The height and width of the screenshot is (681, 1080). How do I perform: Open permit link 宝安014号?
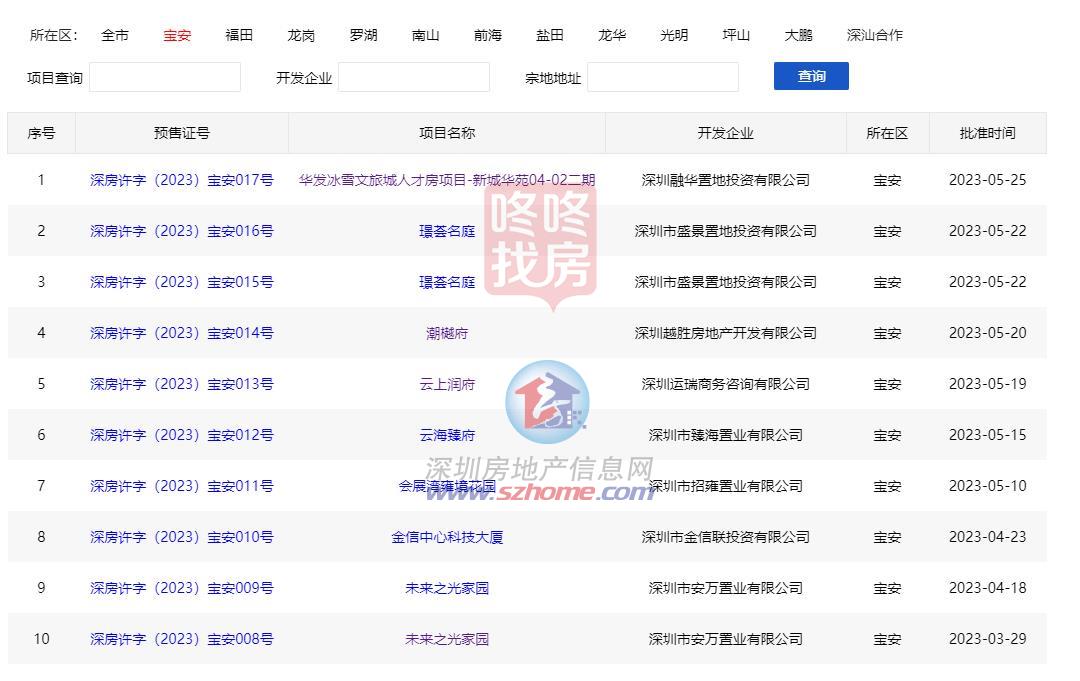(x=182, y=333)
